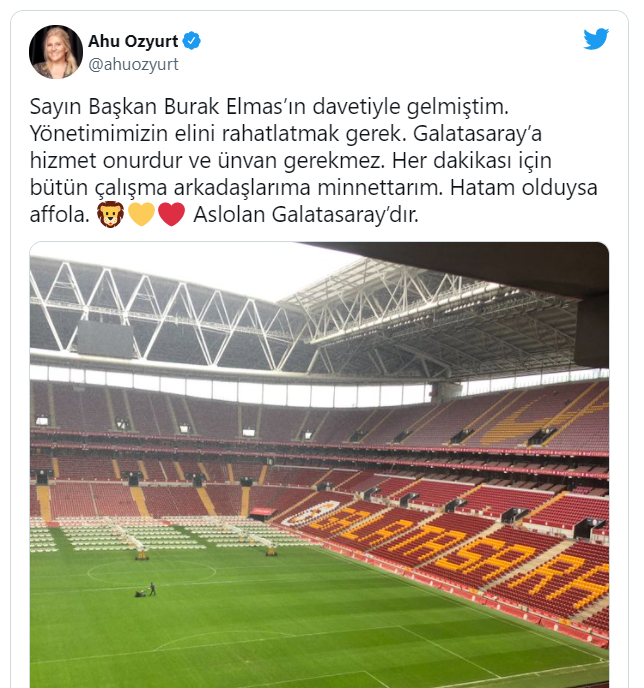Viewport: 644px width, 688px height.
Task: Click the blue Twitter bird logo
Action: 596,39
